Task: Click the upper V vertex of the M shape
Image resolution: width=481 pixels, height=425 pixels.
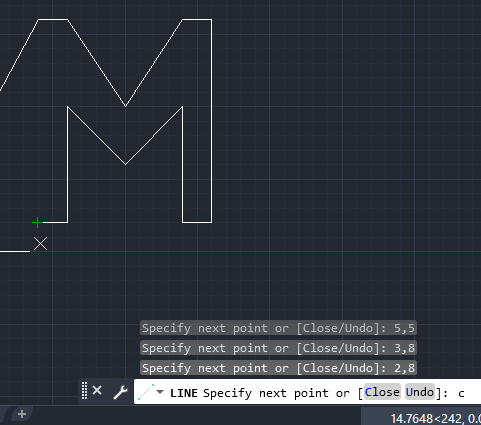Action: [125, 107]
